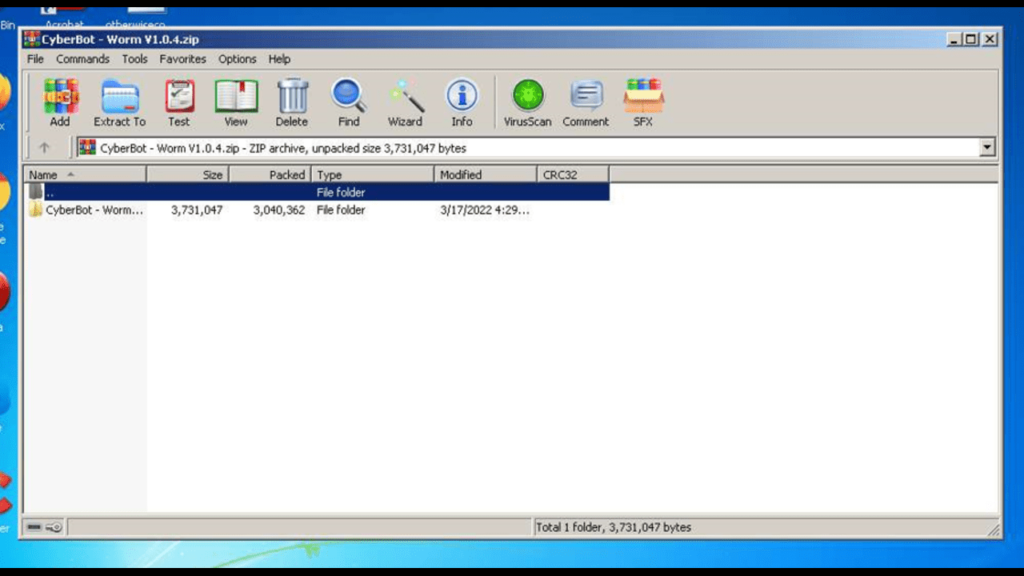Click the 3,040,362 packed cell
Image resolution: width=1024 pixels, height=576 pixels.
tap(279, 210)
